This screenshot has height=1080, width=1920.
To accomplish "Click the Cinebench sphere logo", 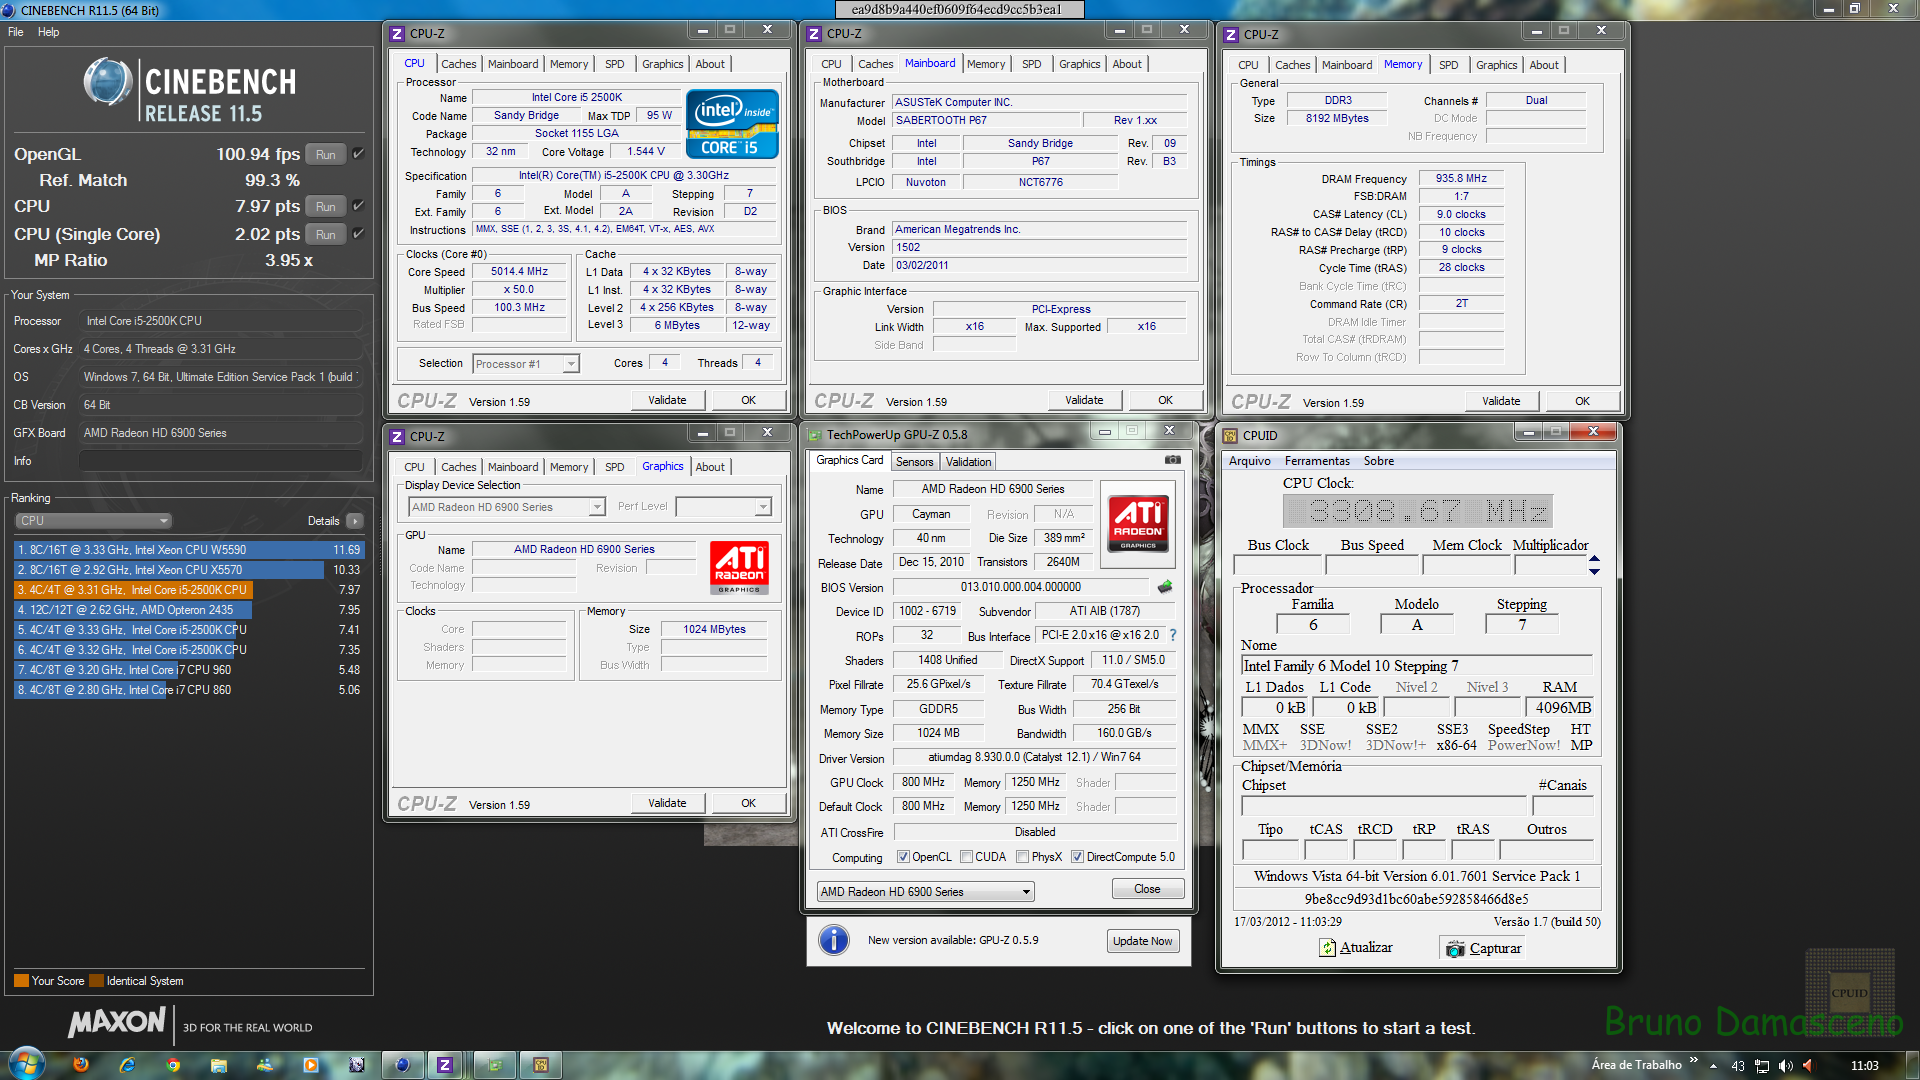I will (108, 82).
